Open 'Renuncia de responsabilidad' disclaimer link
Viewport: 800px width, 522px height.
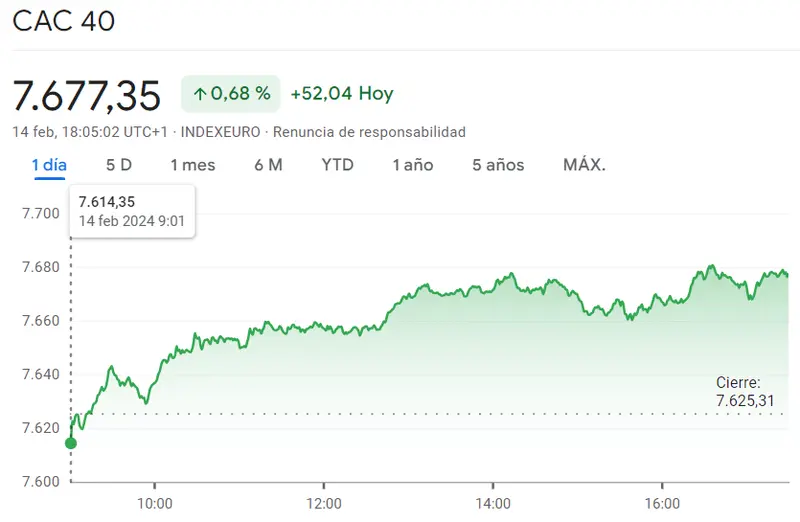(369, 132)
